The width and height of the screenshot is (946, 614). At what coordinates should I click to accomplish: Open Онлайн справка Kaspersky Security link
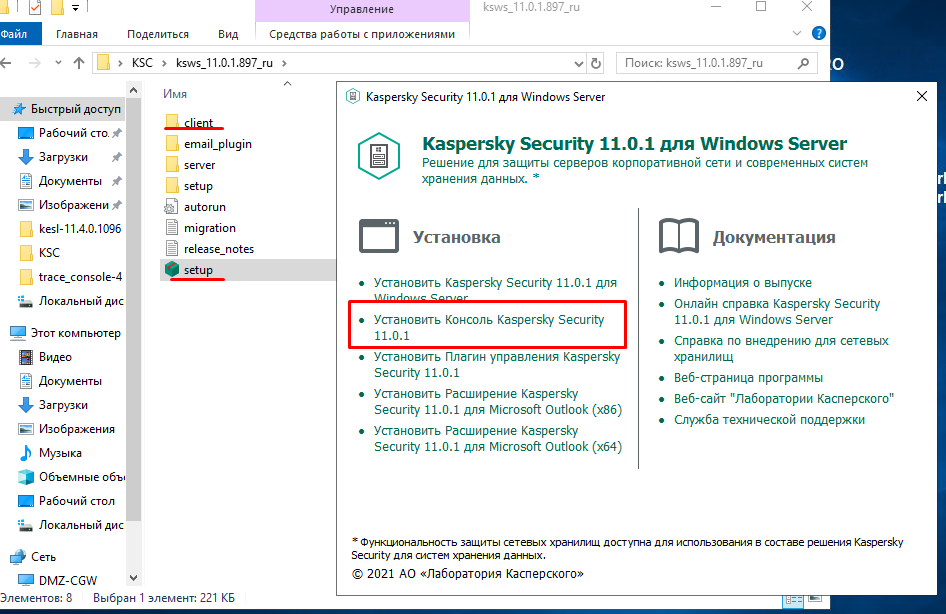click(777, 311)
